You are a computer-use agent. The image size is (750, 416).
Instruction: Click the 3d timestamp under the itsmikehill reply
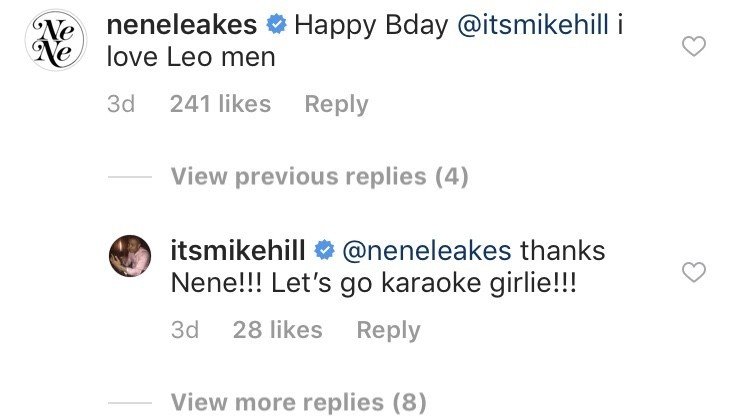coord(185,330)
